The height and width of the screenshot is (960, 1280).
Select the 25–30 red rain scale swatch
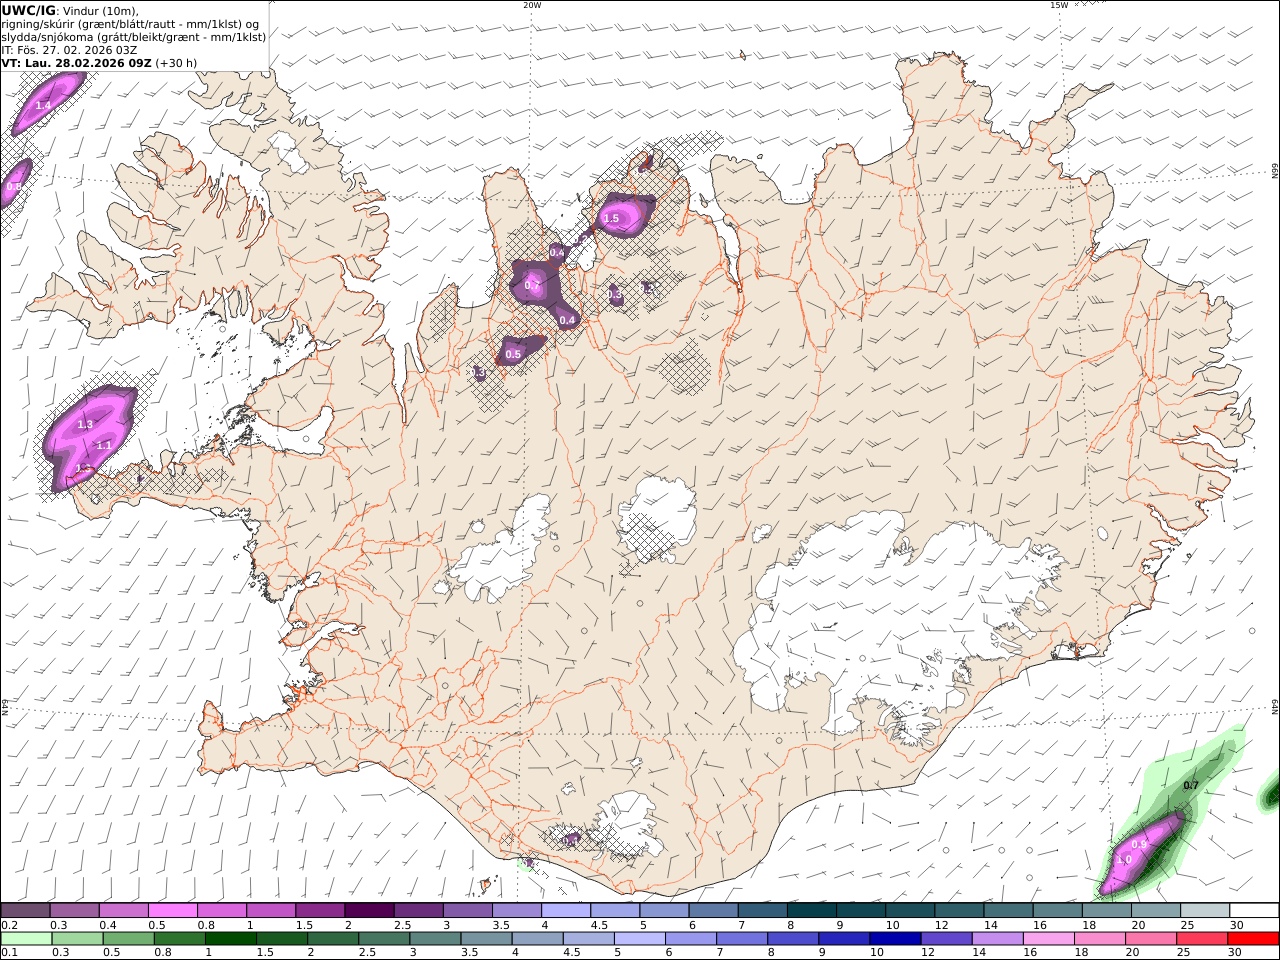[1201, 939]
